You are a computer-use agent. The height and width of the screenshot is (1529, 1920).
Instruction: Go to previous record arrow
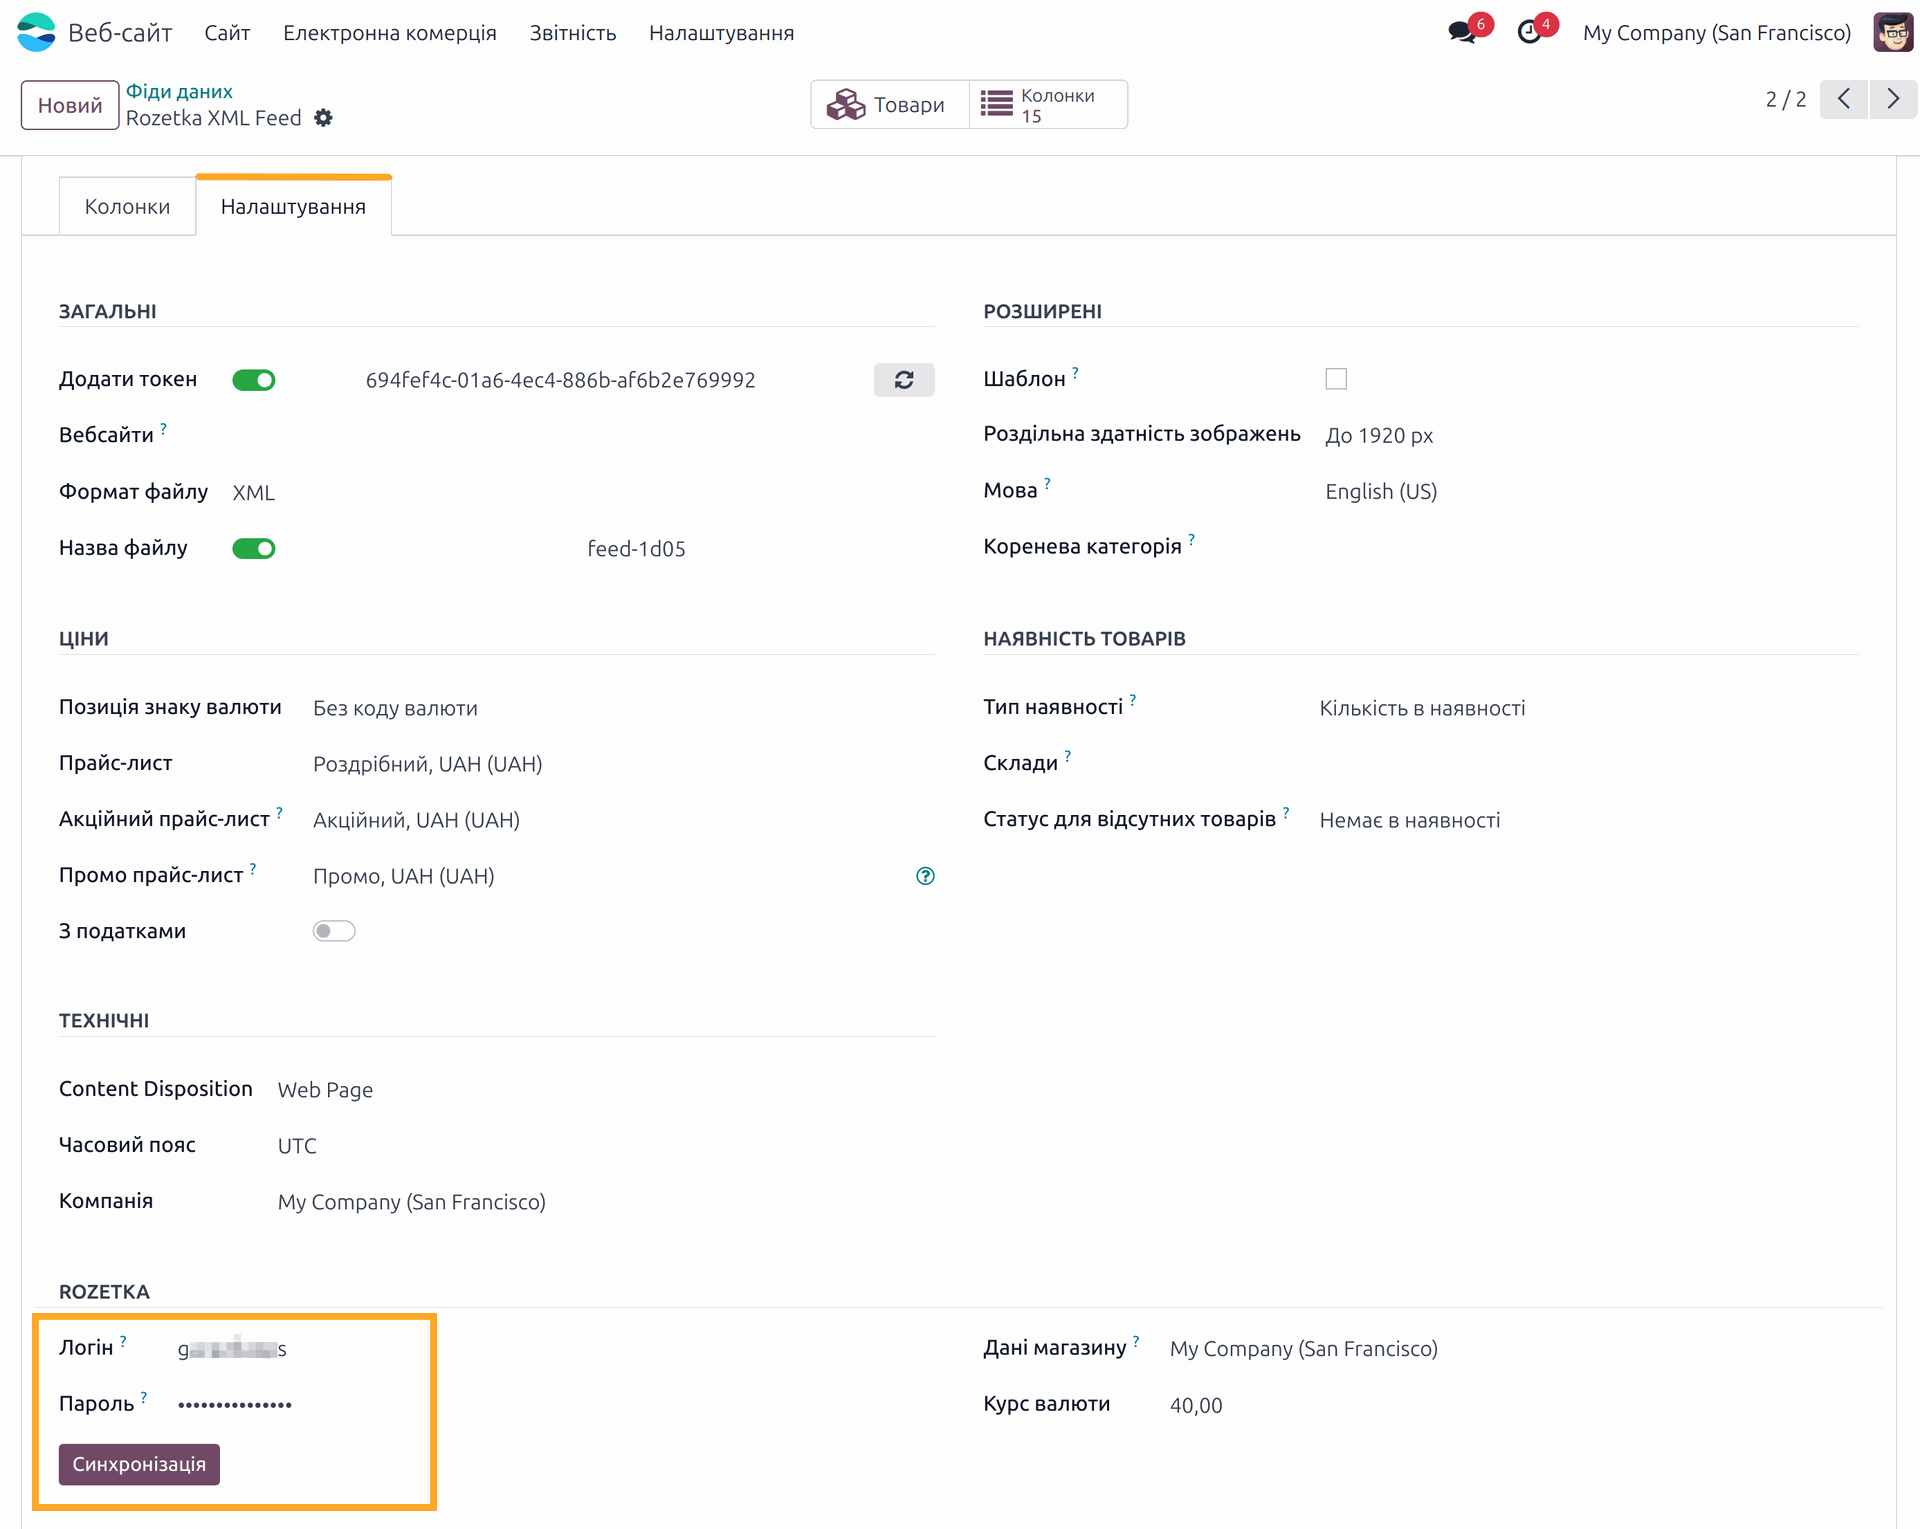click(1844, 99)
